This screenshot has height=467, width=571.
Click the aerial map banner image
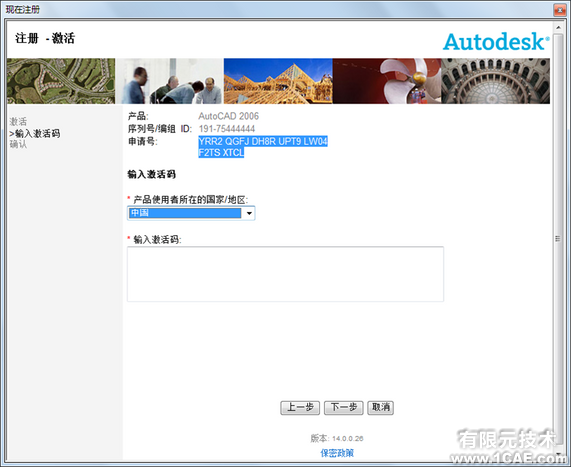[61, 81]
